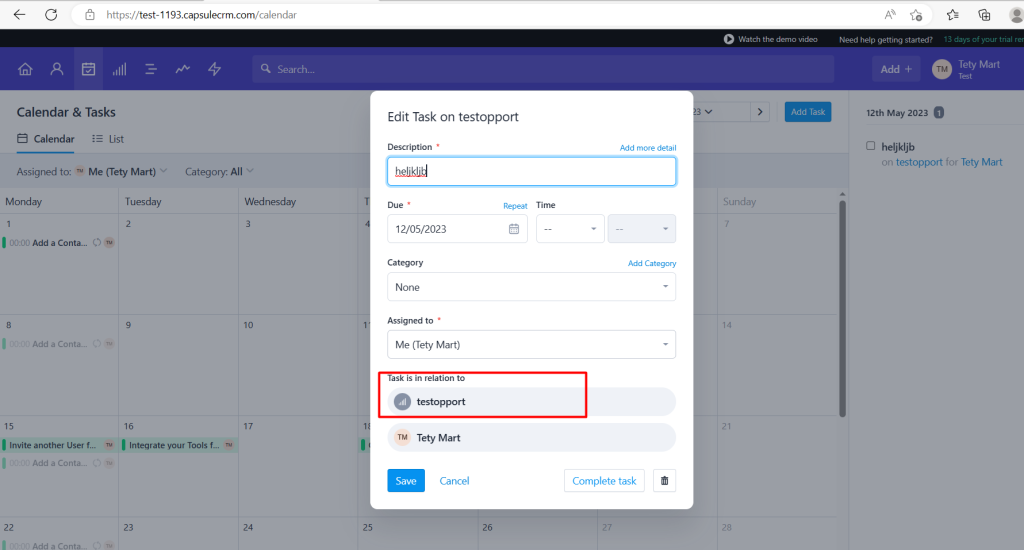Open Sales Pipeline bar chart icon
The height and width of the screenshot is (550, 1024).
coord(120,69)
